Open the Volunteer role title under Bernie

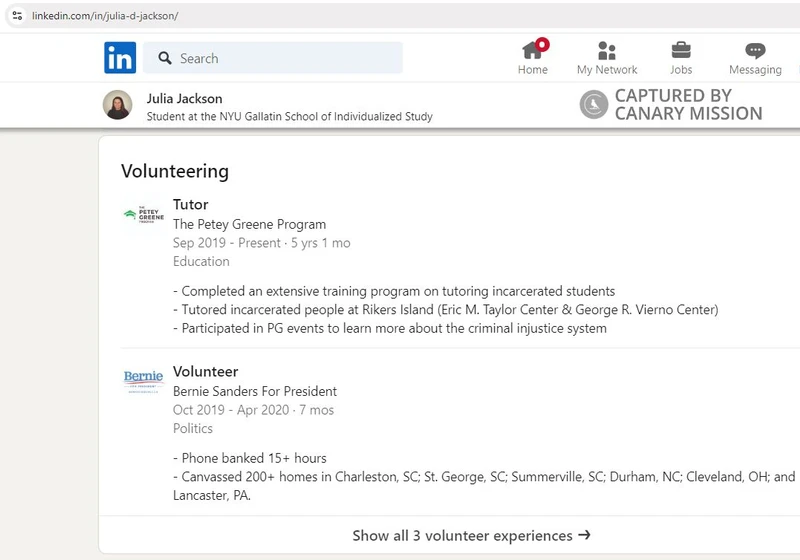pos(206,371)
